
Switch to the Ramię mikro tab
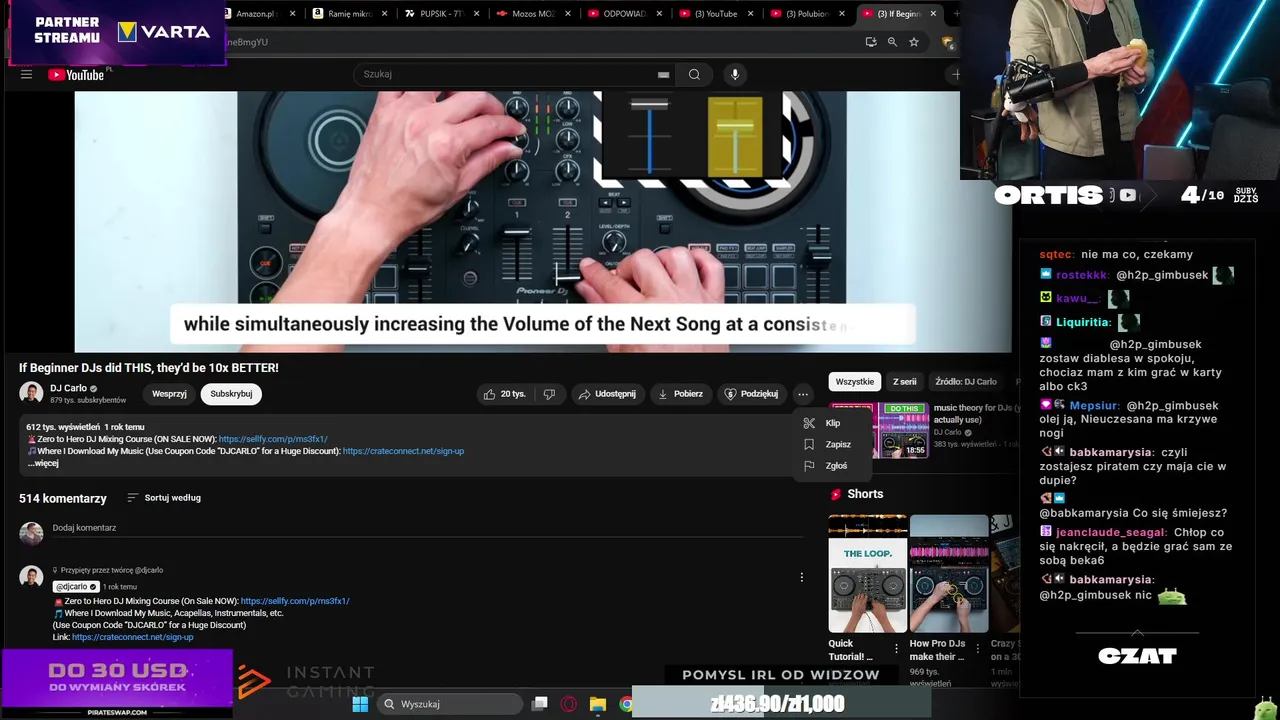pyautogui.click(x=350, y=14)
